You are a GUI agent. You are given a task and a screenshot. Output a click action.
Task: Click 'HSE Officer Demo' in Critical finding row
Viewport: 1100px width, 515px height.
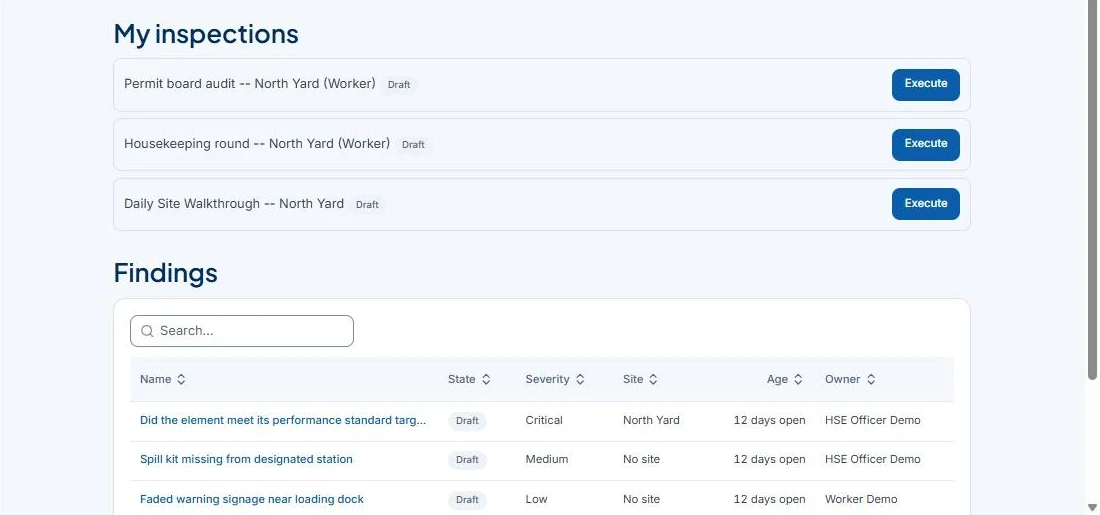[873, 420]
